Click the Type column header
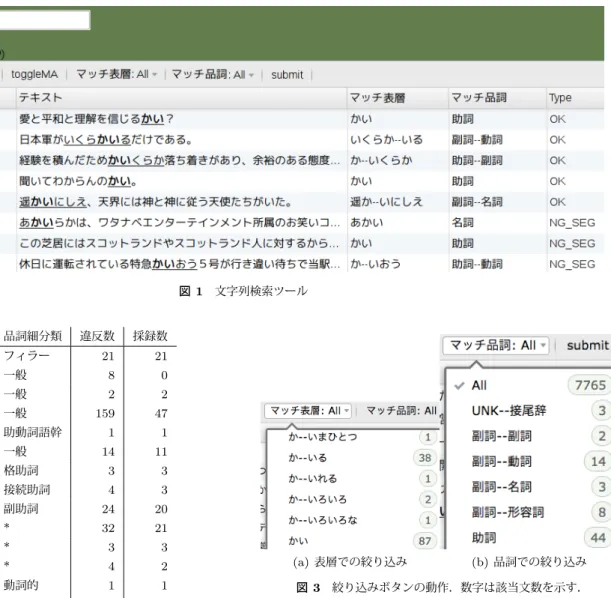 point(576,97)
